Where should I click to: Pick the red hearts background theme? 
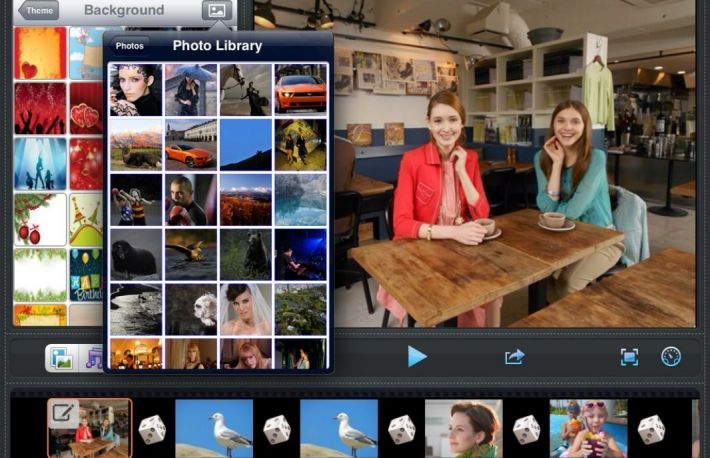[40, 108]
